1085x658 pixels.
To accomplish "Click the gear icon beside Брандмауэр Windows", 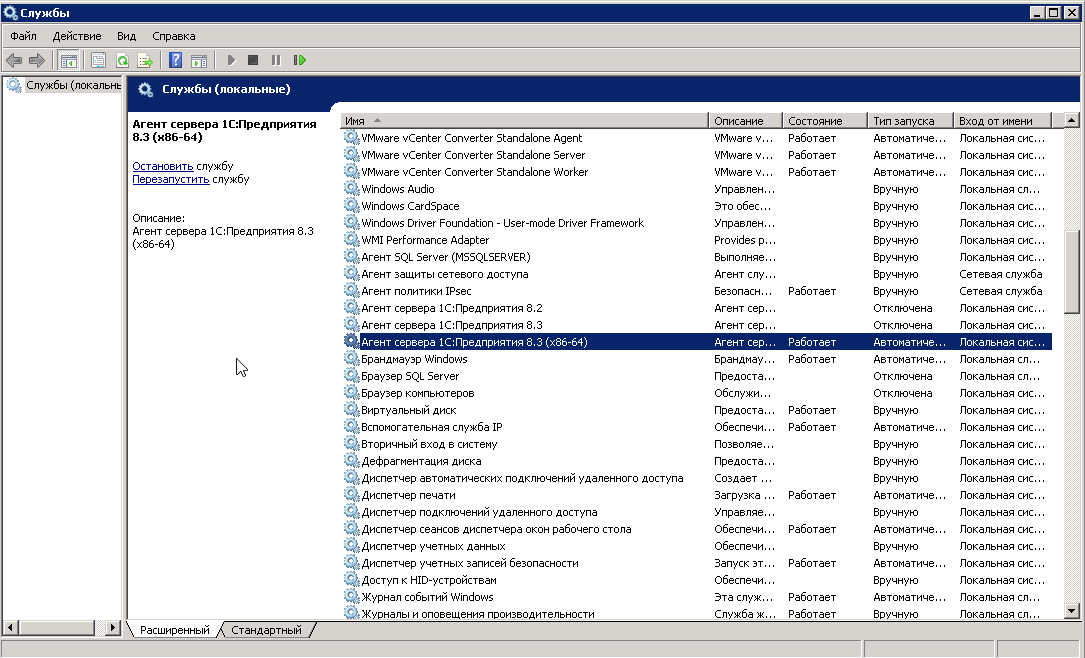I will point(352,359).
